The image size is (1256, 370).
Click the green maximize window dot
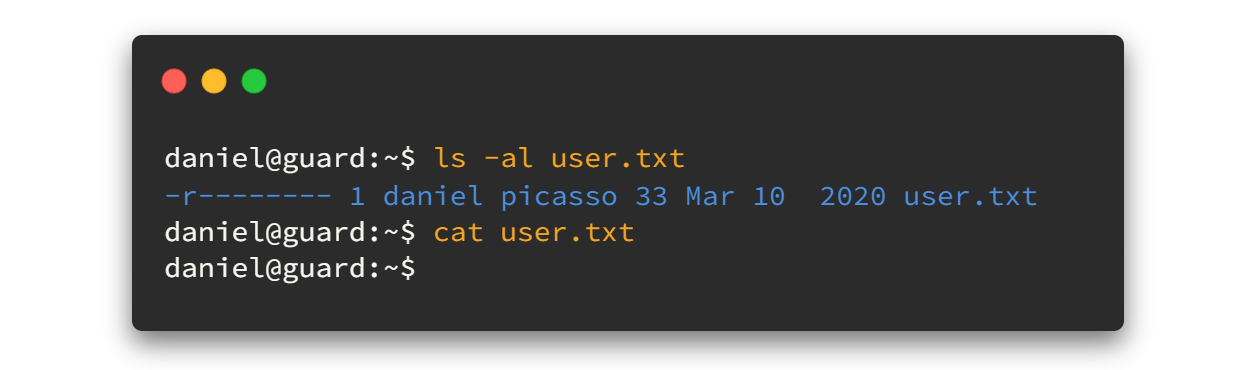[x=254, y=81]
